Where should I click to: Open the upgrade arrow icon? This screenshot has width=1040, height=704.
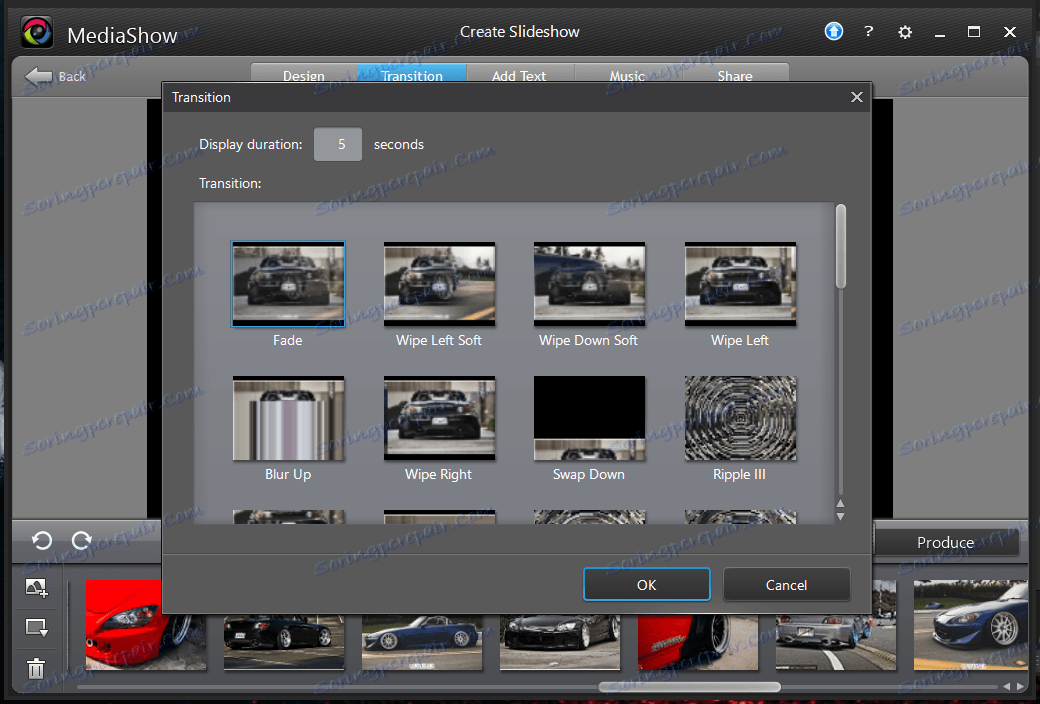tap(834, 32)
